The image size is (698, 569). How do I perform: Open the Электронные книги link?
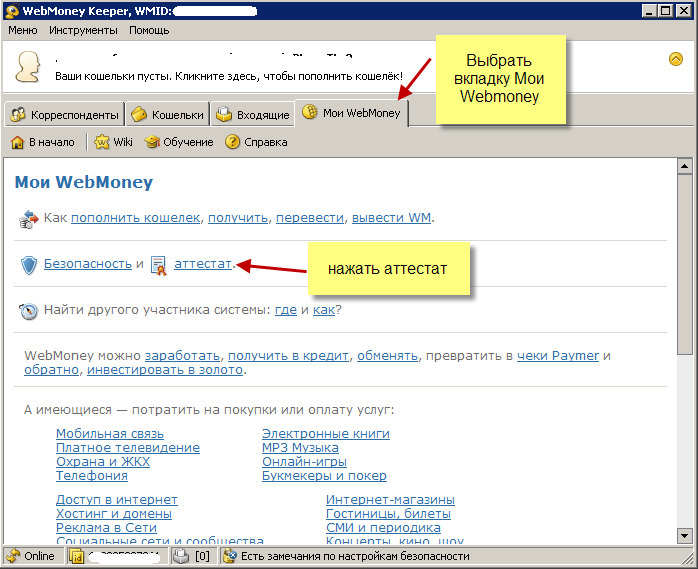click(326, 434)
